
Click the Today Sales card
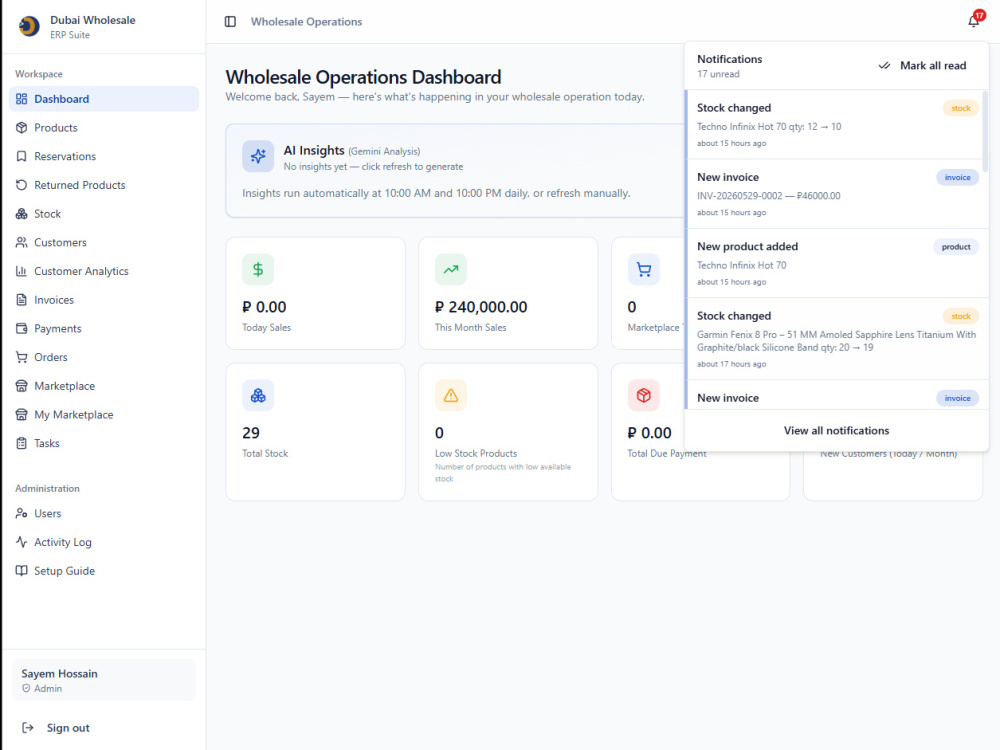[316, 293]
